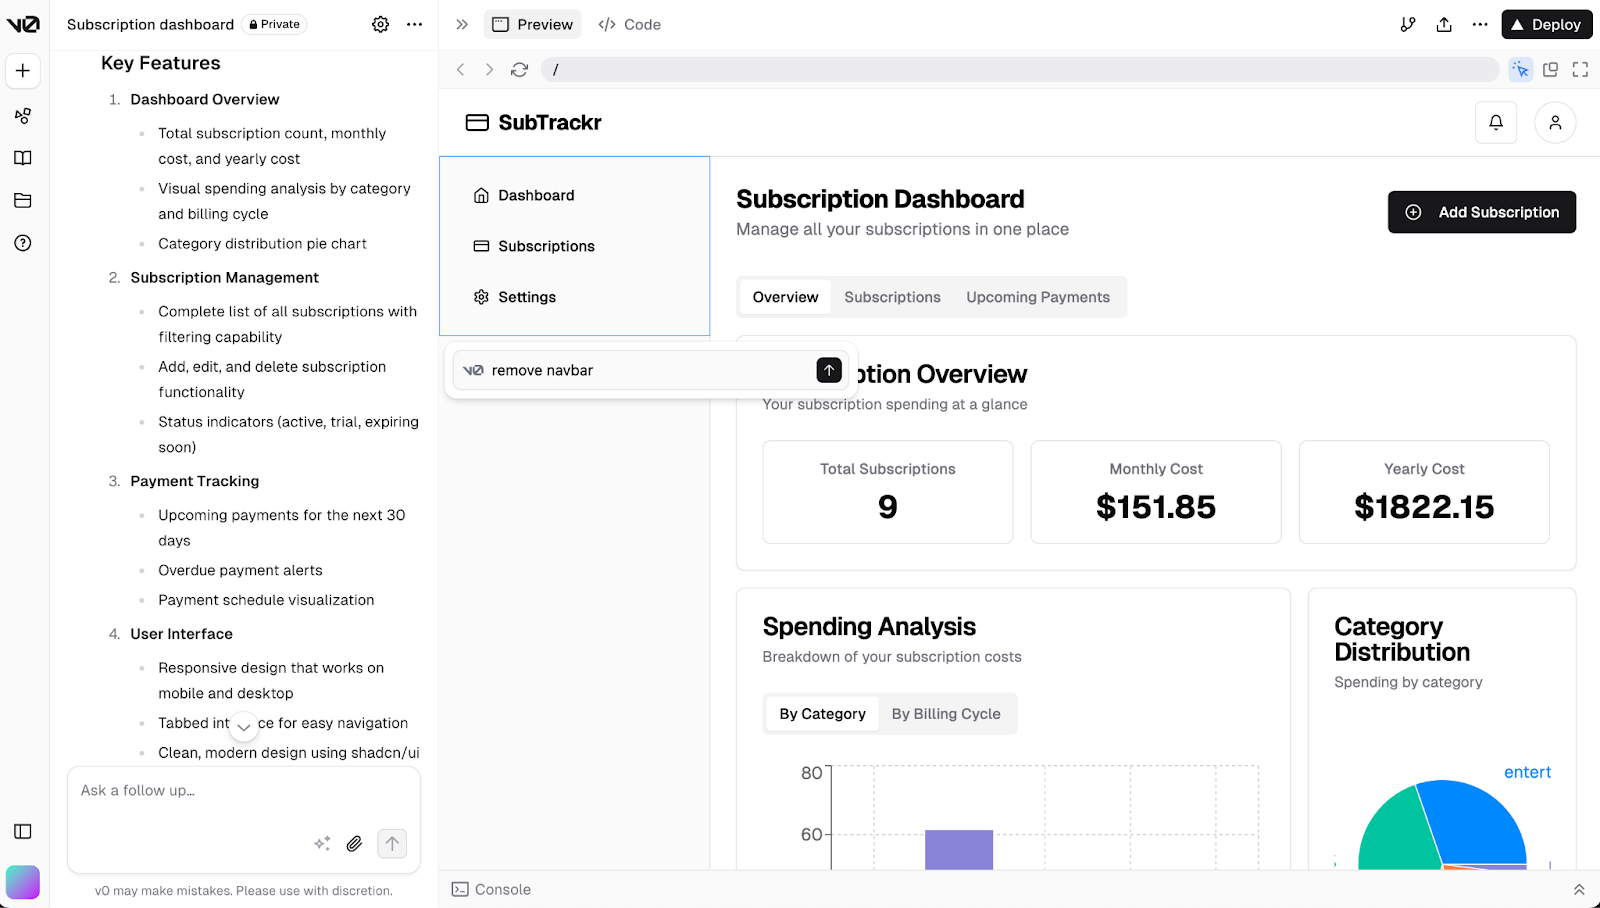
Task: Open Subscription dashboard title
Action: [150, 24]
